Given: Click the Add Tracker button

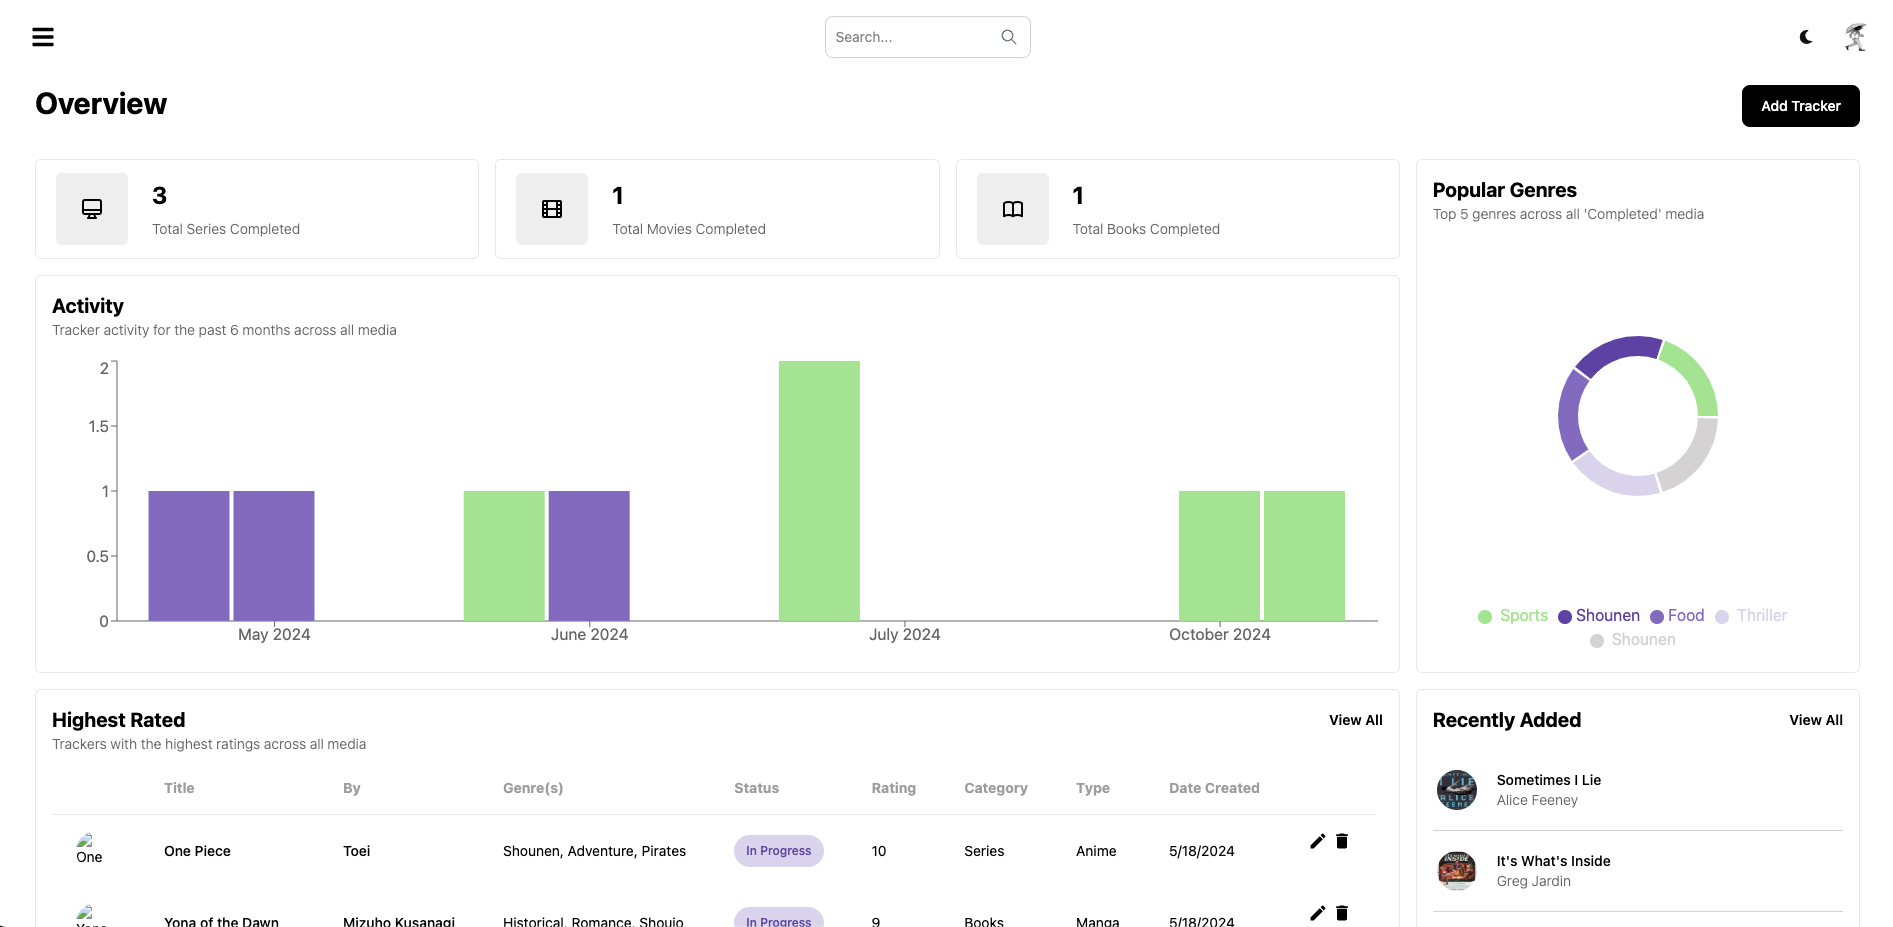Looking at the screenshot, I should click(1800, 106).
